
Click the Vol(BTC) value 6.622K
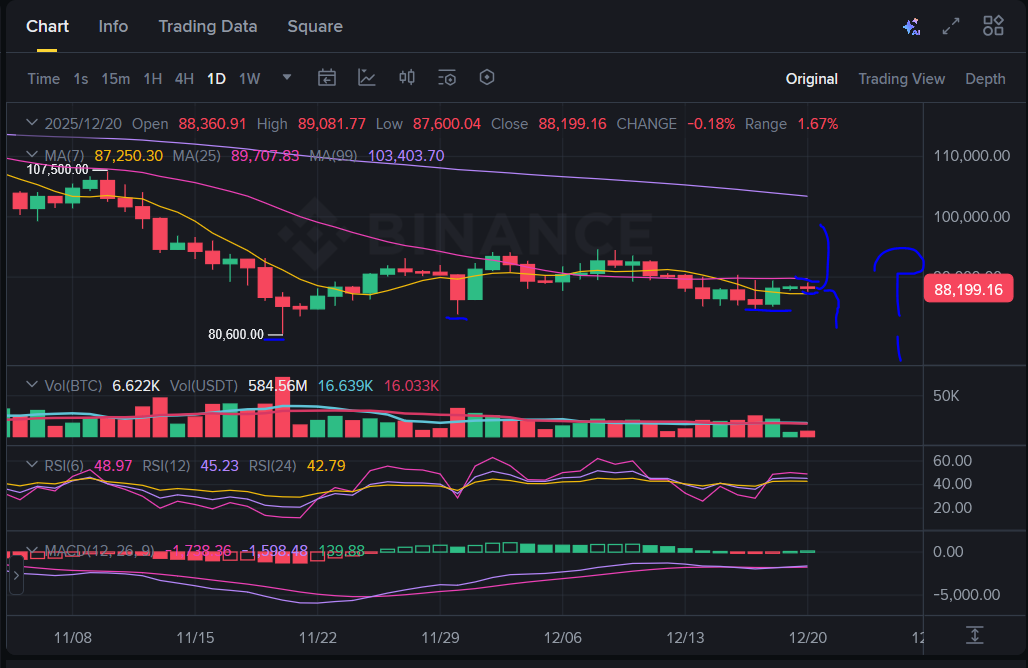pos(136,385)
